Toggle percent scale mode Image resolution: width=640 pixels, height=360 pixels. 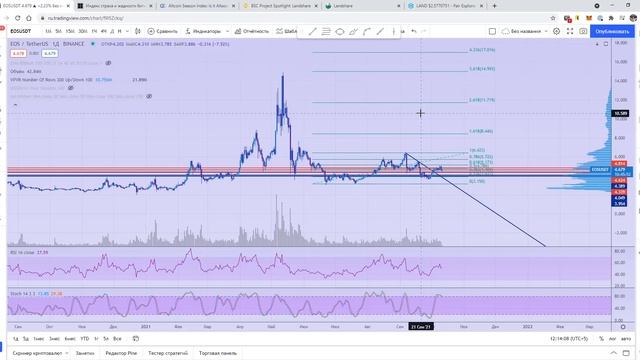coord(601,338)
